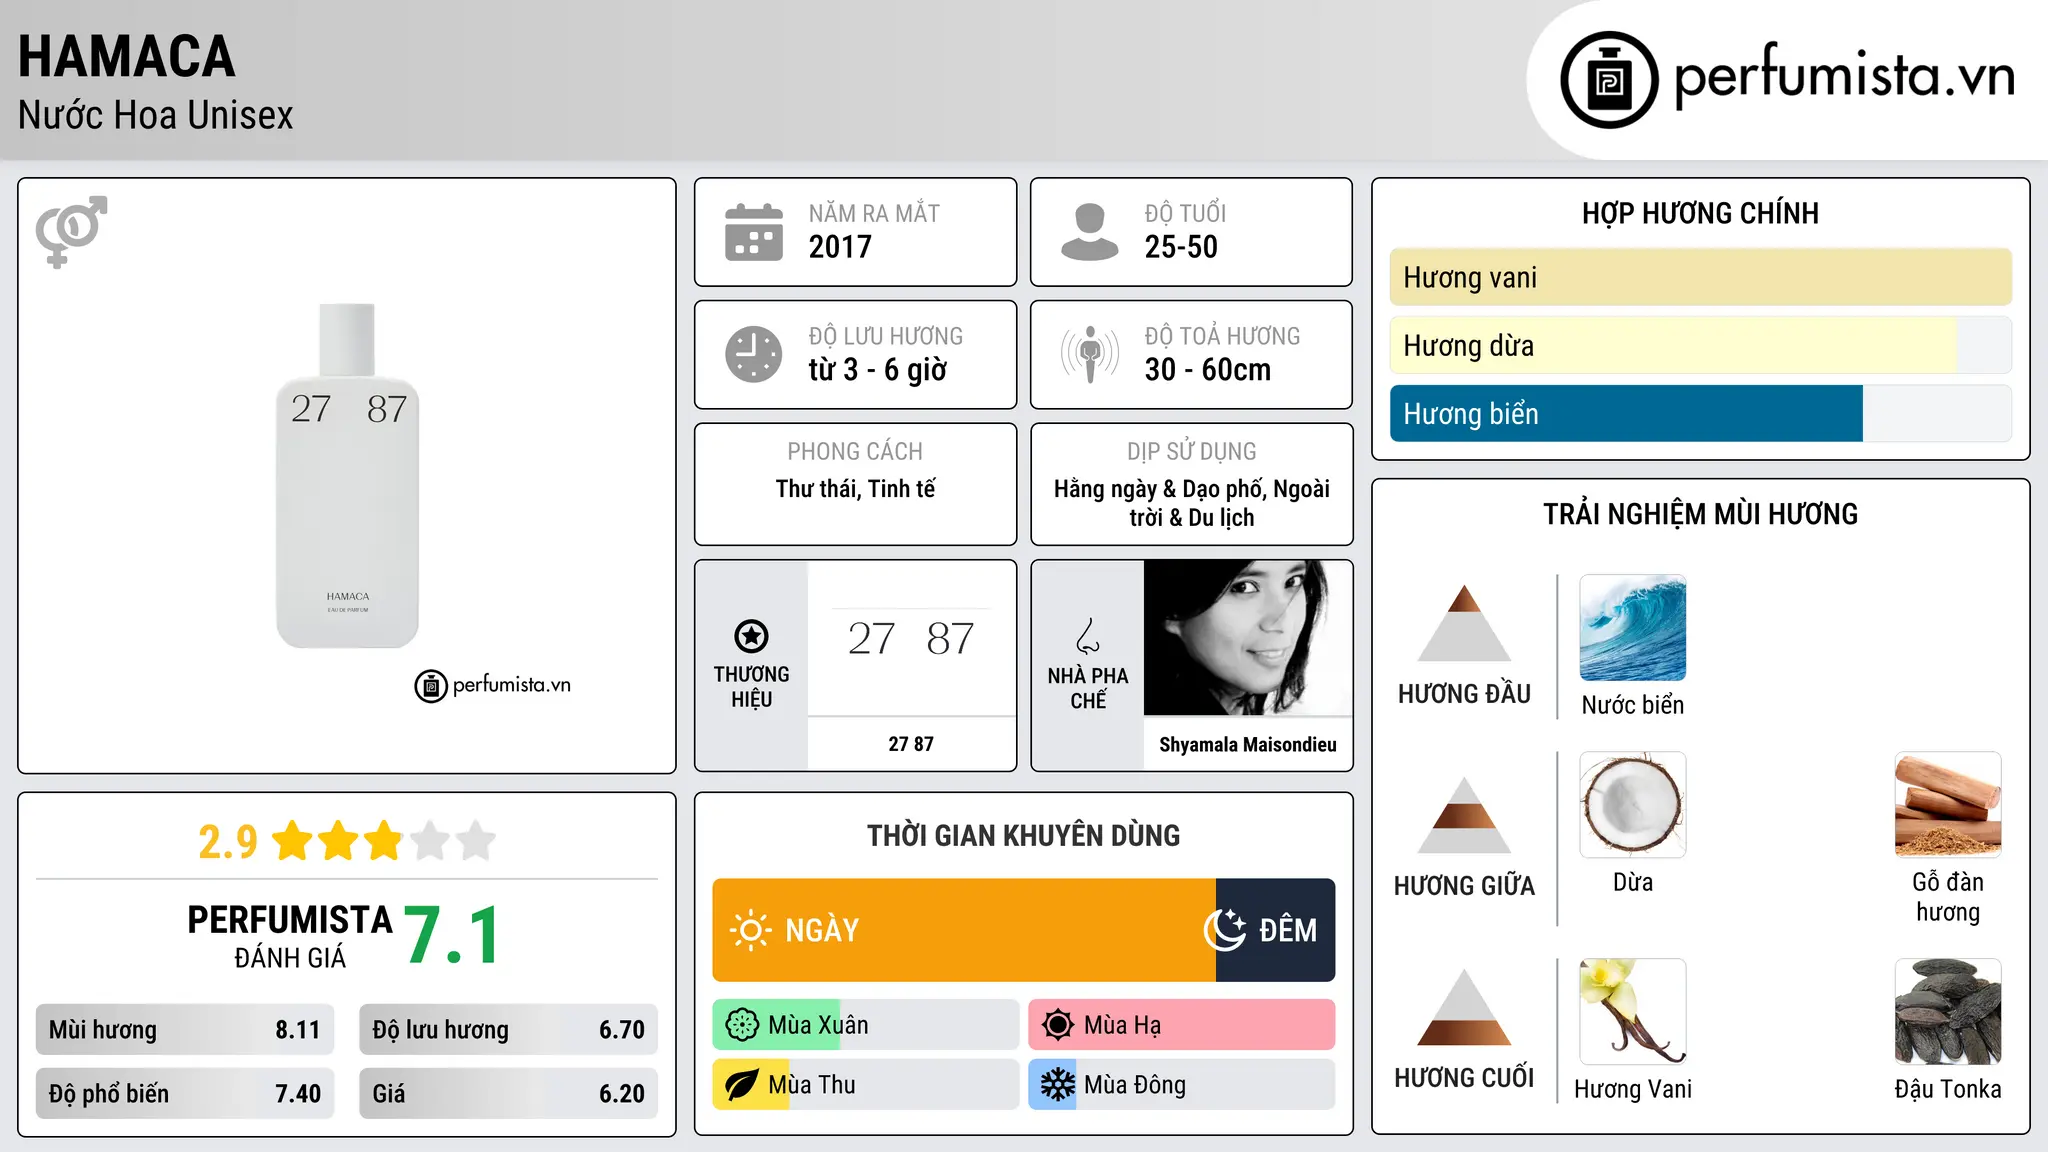Image resolution: width=2048 pixels, height=1152 pixels.
Task: Click the perfumer name Shyamala Maisondieu
Action: coord(1248,744)
